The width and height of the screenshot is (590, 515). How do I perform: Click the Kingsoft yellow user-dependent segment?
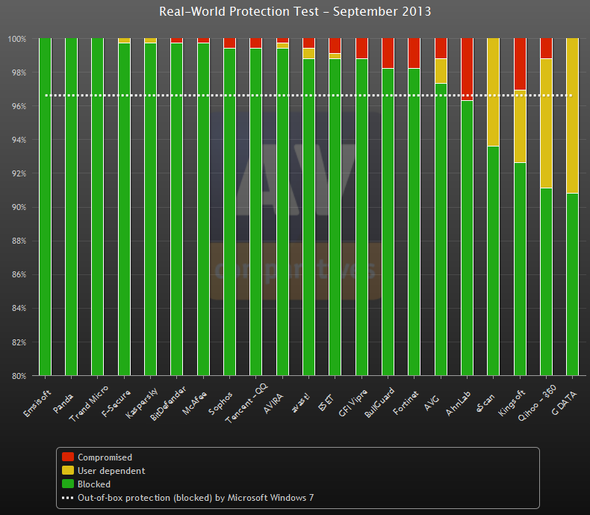(x=520, y=126)
